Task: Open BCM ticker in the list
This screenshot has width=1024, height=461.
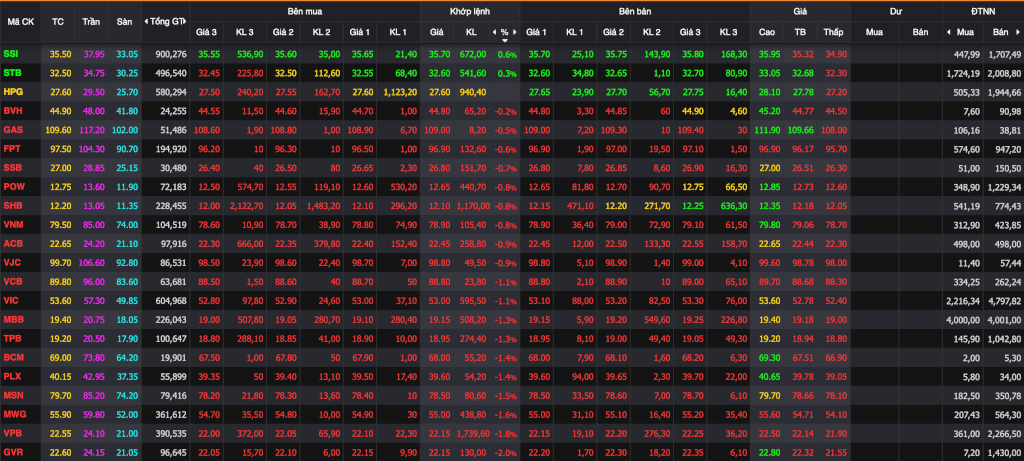Action: [12, 357]
